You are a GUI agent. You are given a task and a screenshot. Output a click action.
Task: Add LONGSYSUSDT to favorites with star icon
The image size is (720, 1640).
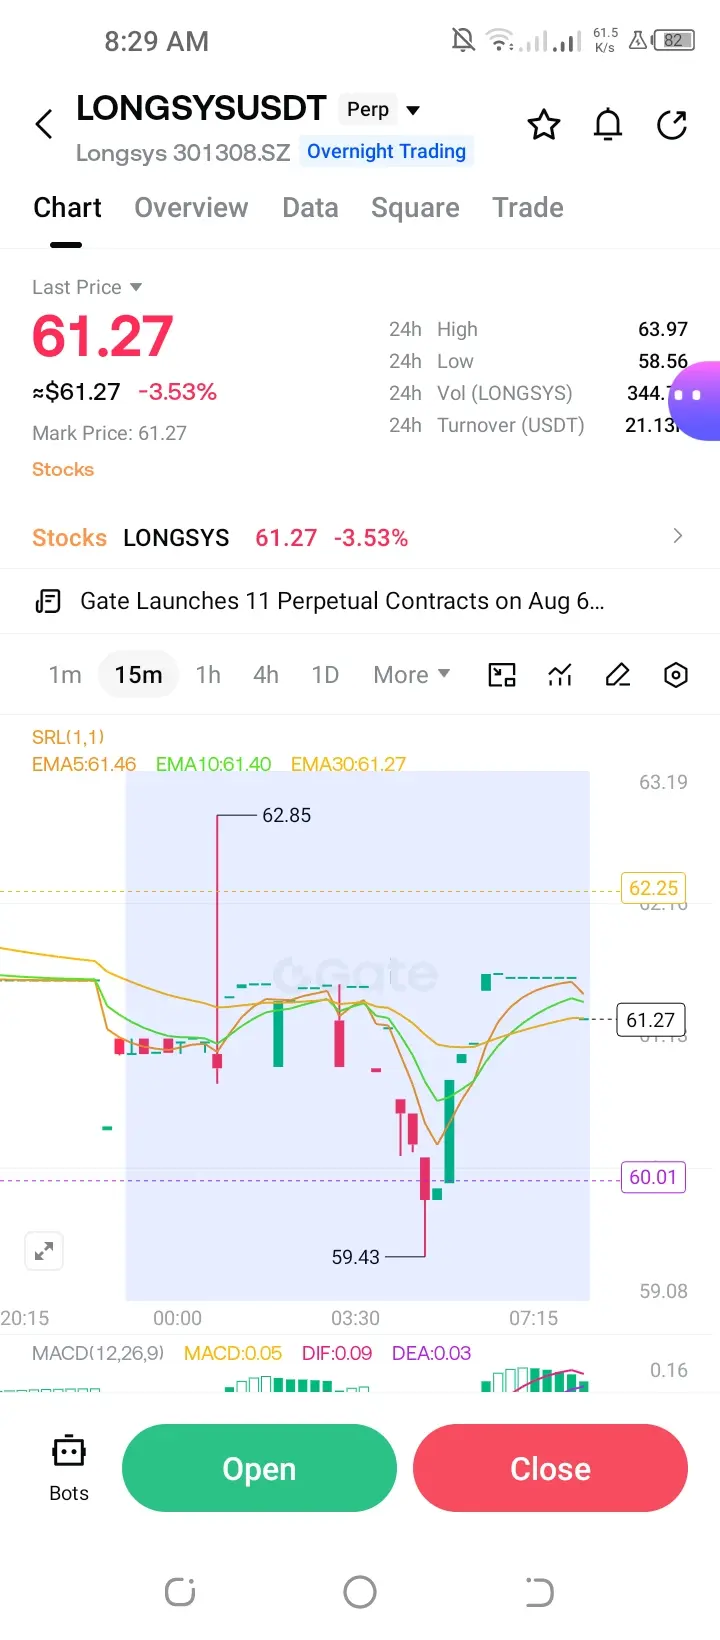click(x=544, y=125)
